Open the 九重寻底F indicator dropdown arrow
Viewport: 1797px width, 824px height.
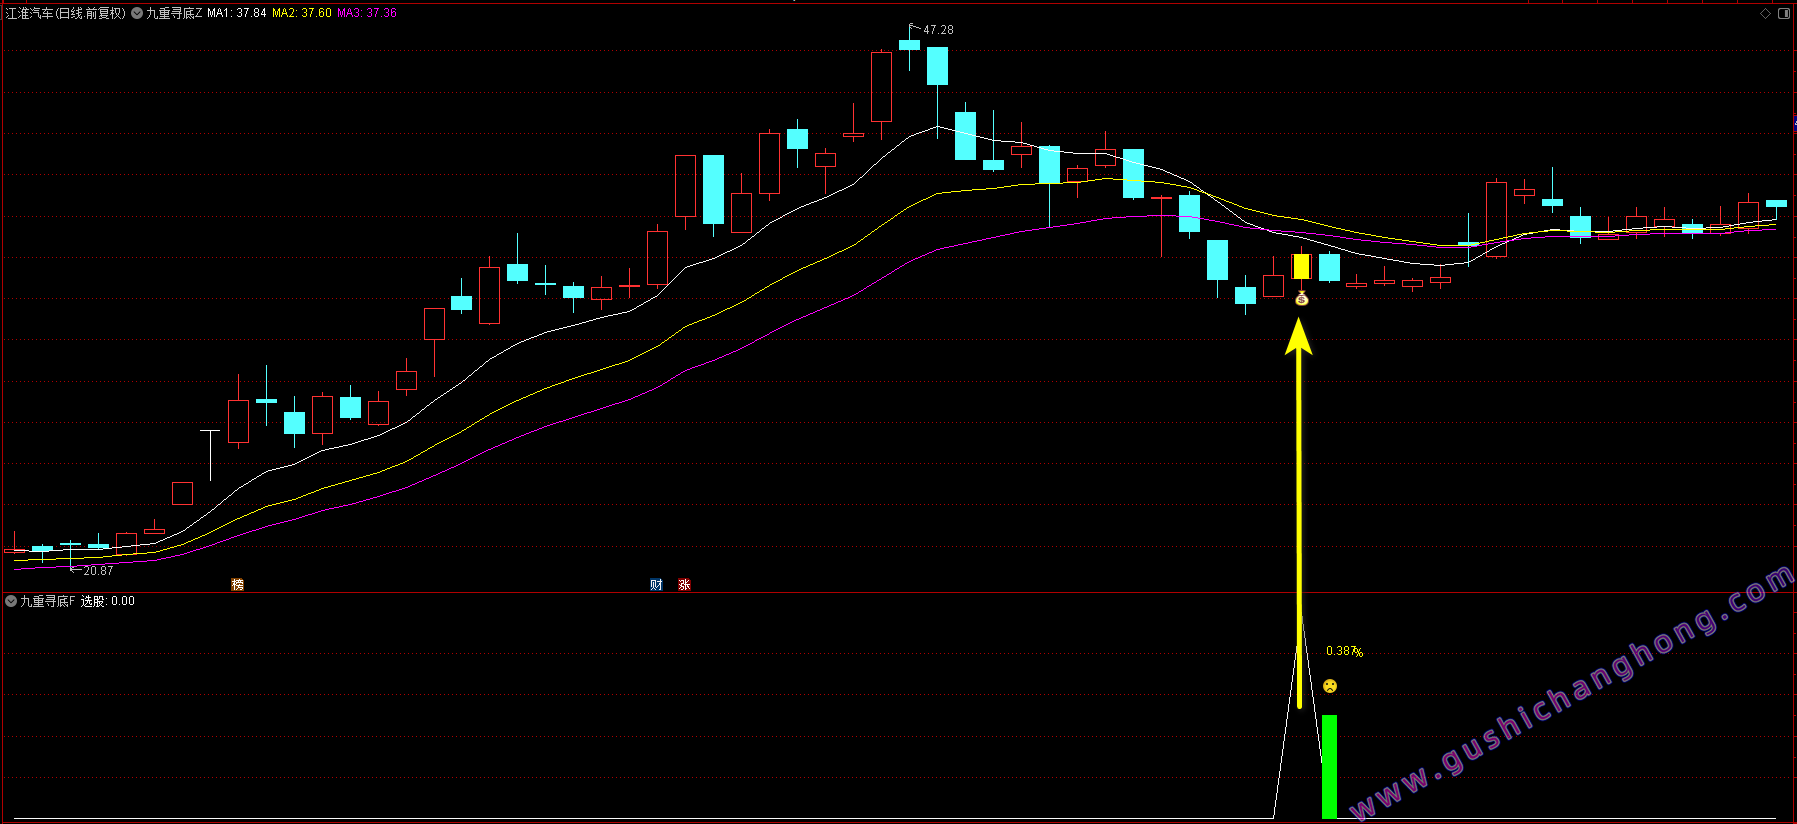pos(11,601)
